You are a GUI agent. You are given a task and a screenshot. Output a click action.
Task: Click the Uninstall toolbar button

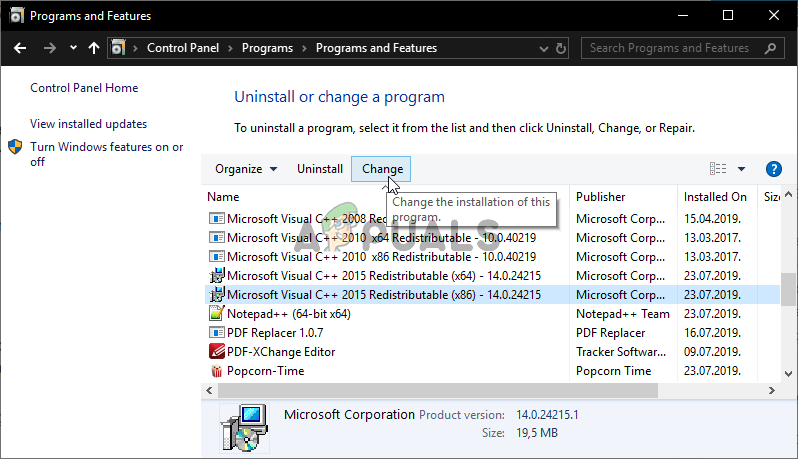click(320, 169)
